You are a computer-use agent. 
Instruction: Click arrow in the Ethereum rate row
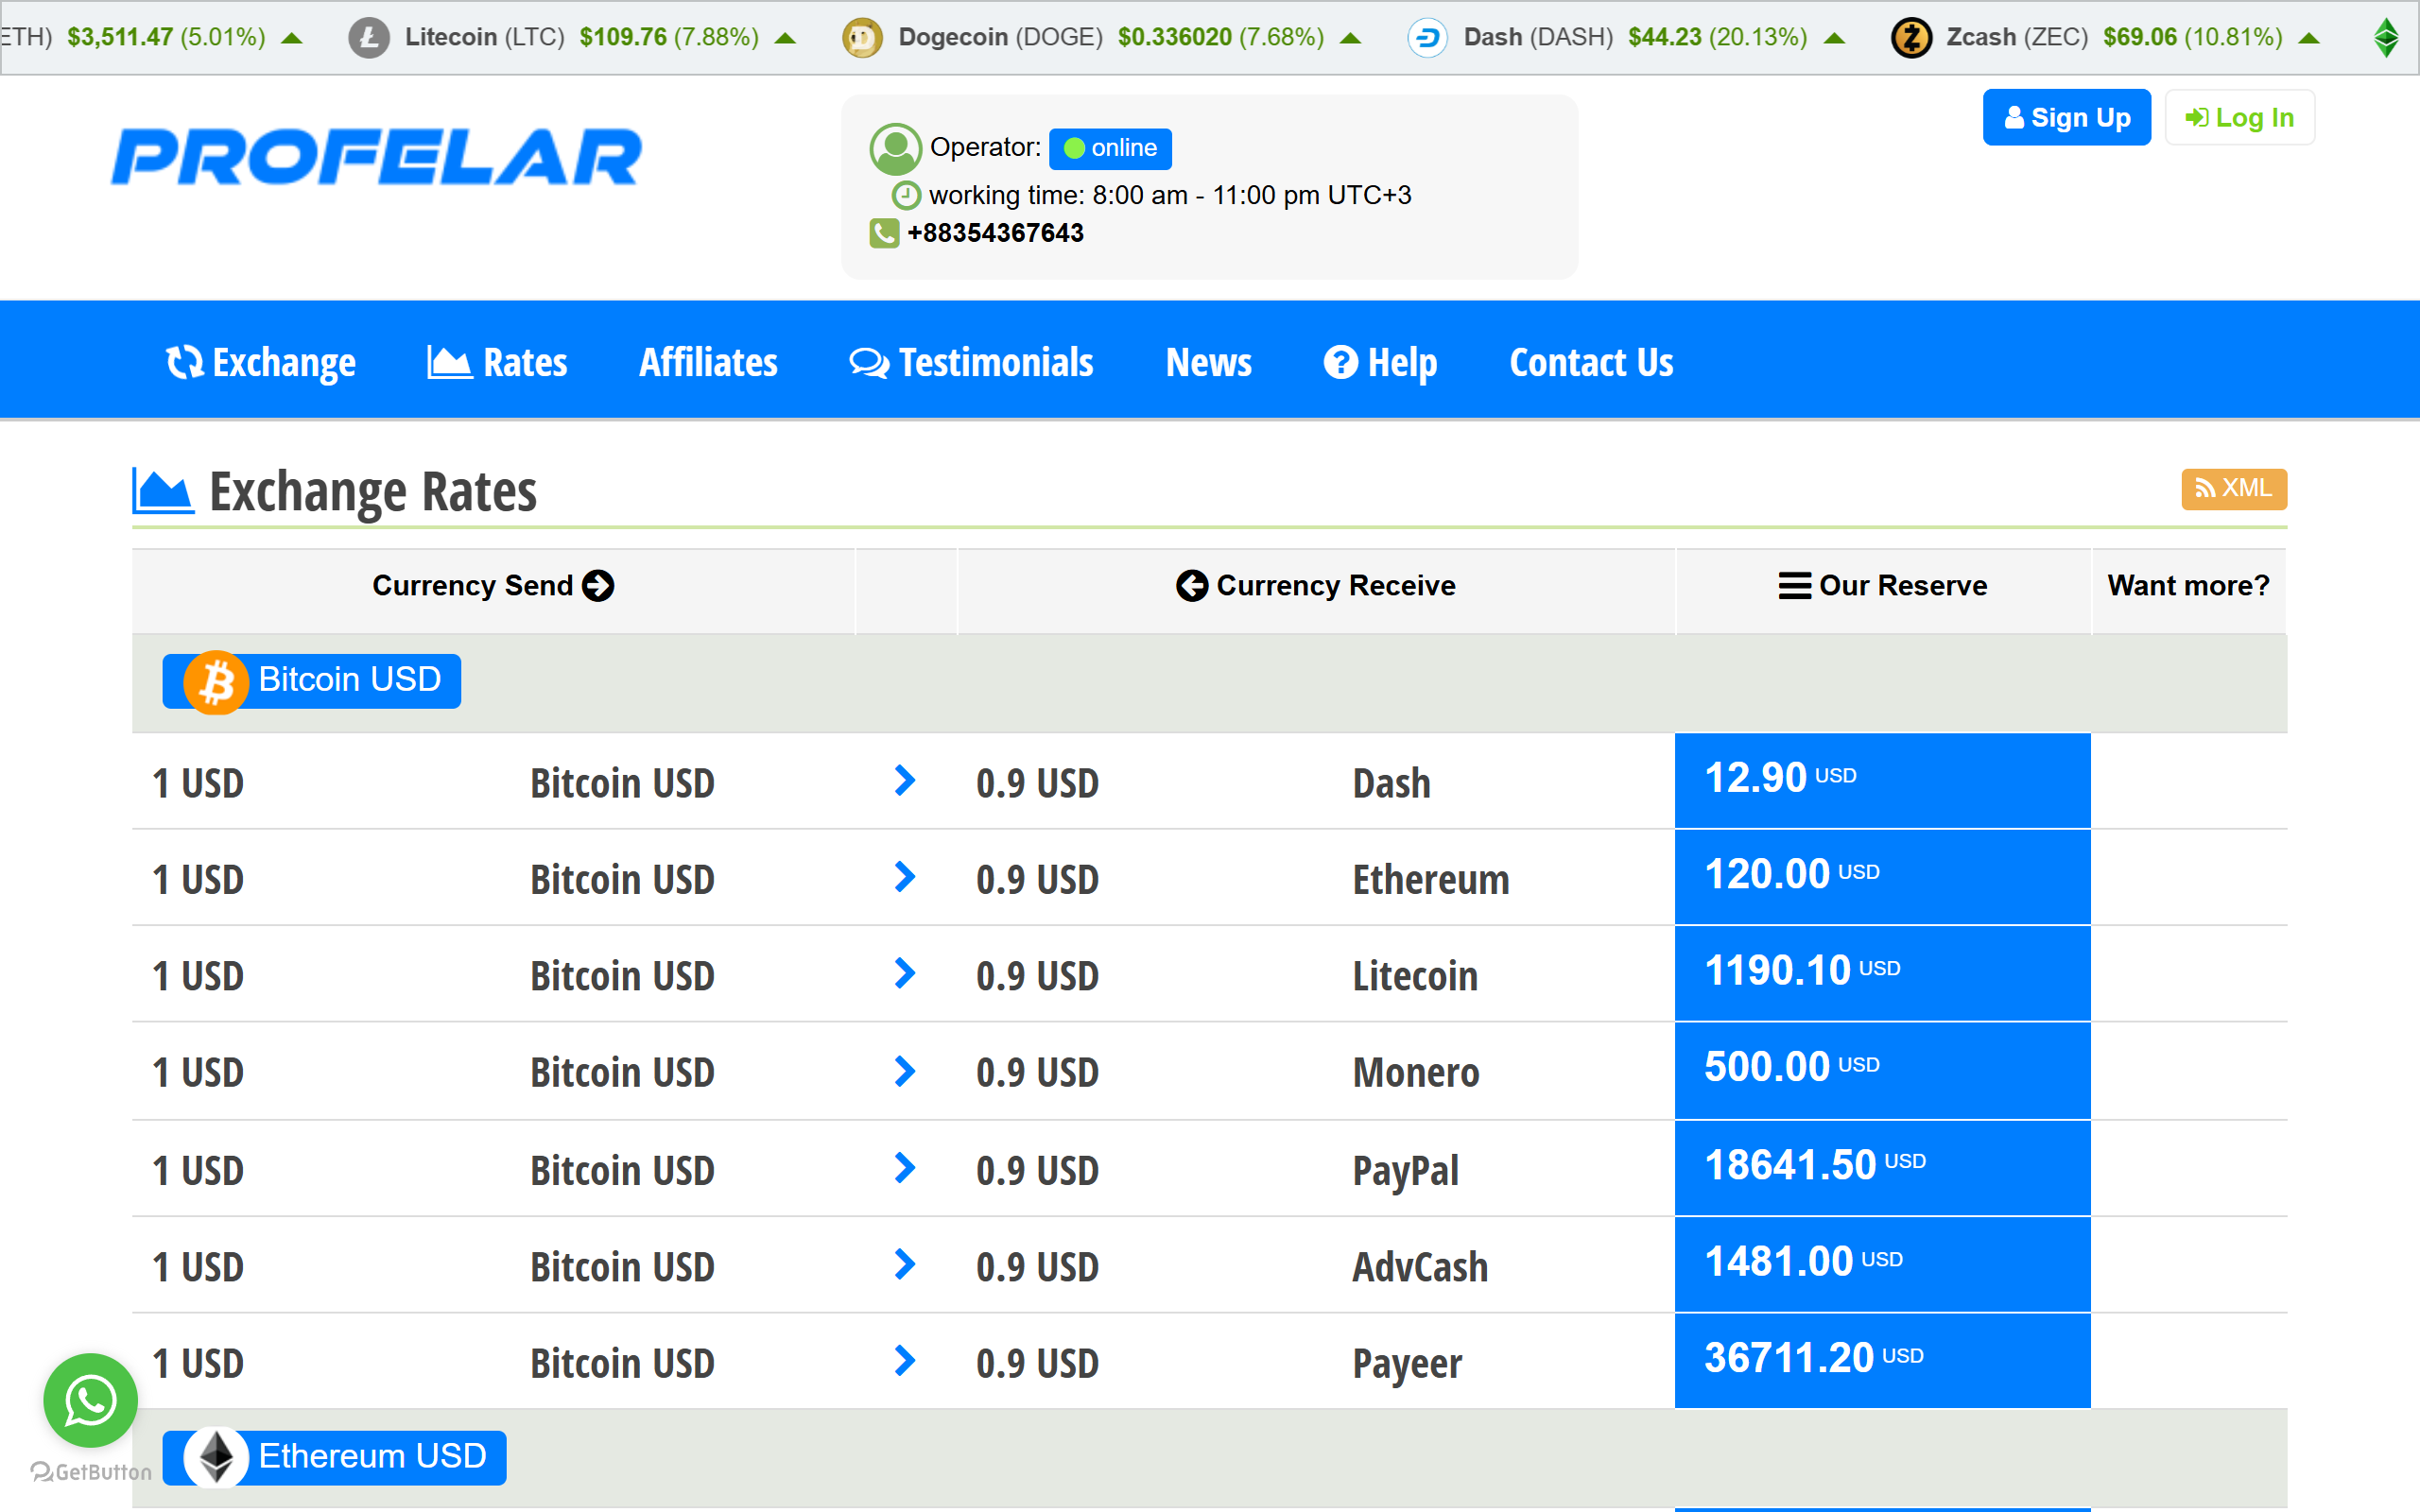(x=905, y=877)
